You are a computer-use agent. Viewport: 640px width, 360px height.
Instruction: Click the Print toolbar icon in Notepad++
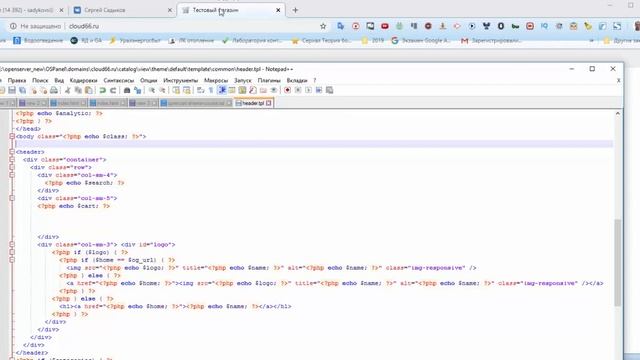click(53, 90)
